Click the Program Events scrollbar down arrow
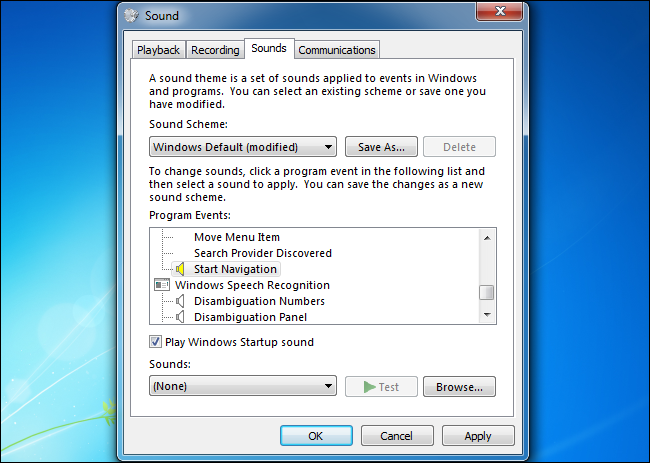The image size is (650, 463). pyautogui.click(x=487, y=315)
